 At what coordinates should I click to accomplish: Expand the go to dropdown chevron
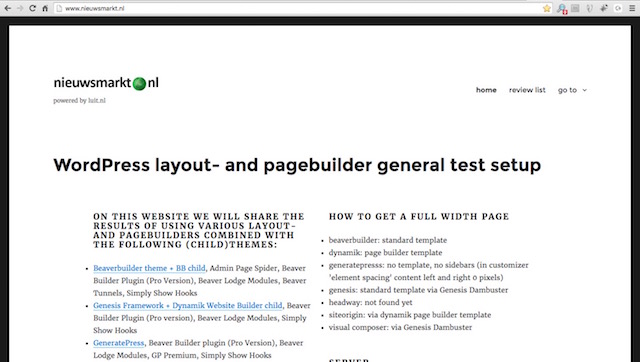(584, 90)
